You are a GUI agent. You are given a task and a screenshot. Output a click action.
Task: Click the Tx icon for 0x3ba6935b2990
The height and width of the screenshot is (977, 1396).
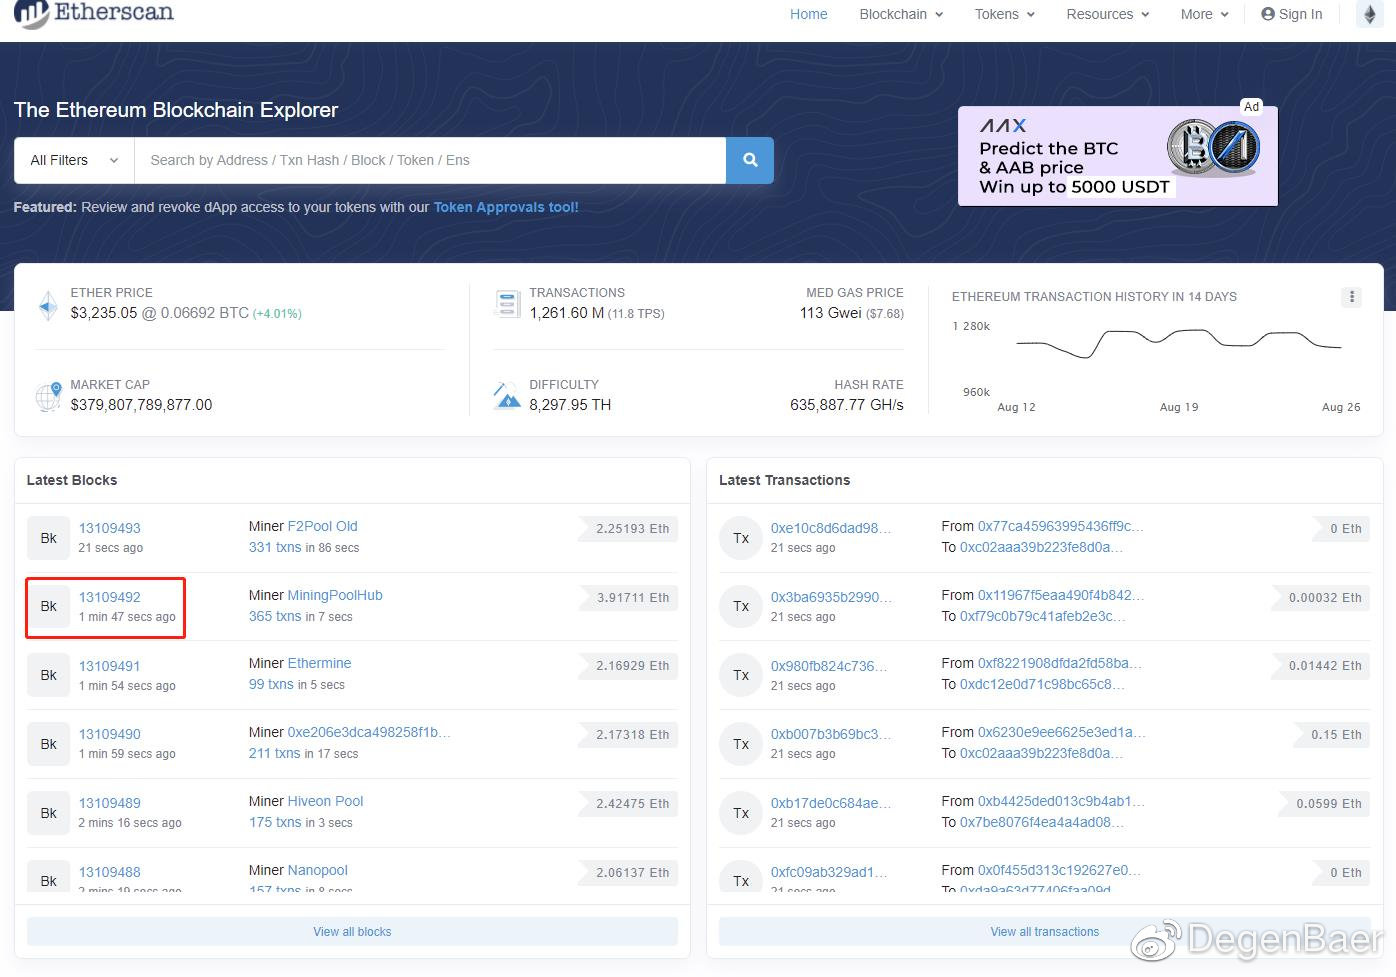[x=741, y=606]
